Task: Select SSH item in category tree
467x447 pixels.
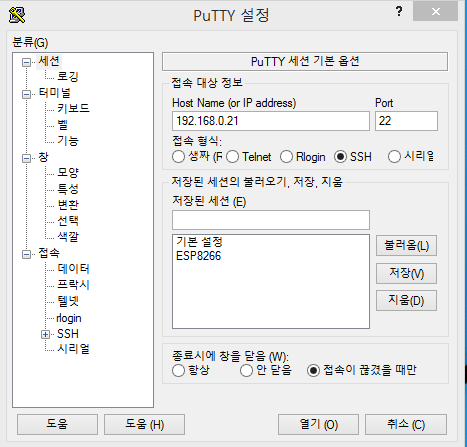Action: 68,334
